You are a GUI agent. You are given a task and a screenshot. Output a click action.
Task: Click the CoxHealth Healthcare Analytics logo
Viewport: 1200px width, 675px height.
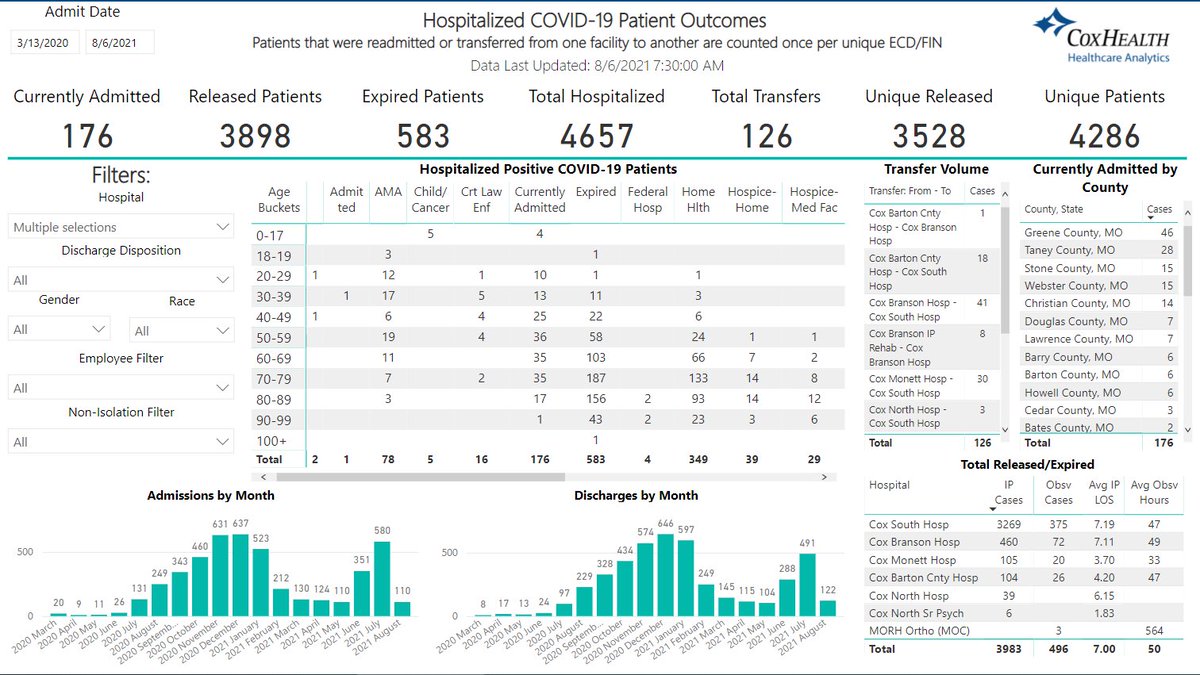pyautogui.click(x=1102, y=36)
